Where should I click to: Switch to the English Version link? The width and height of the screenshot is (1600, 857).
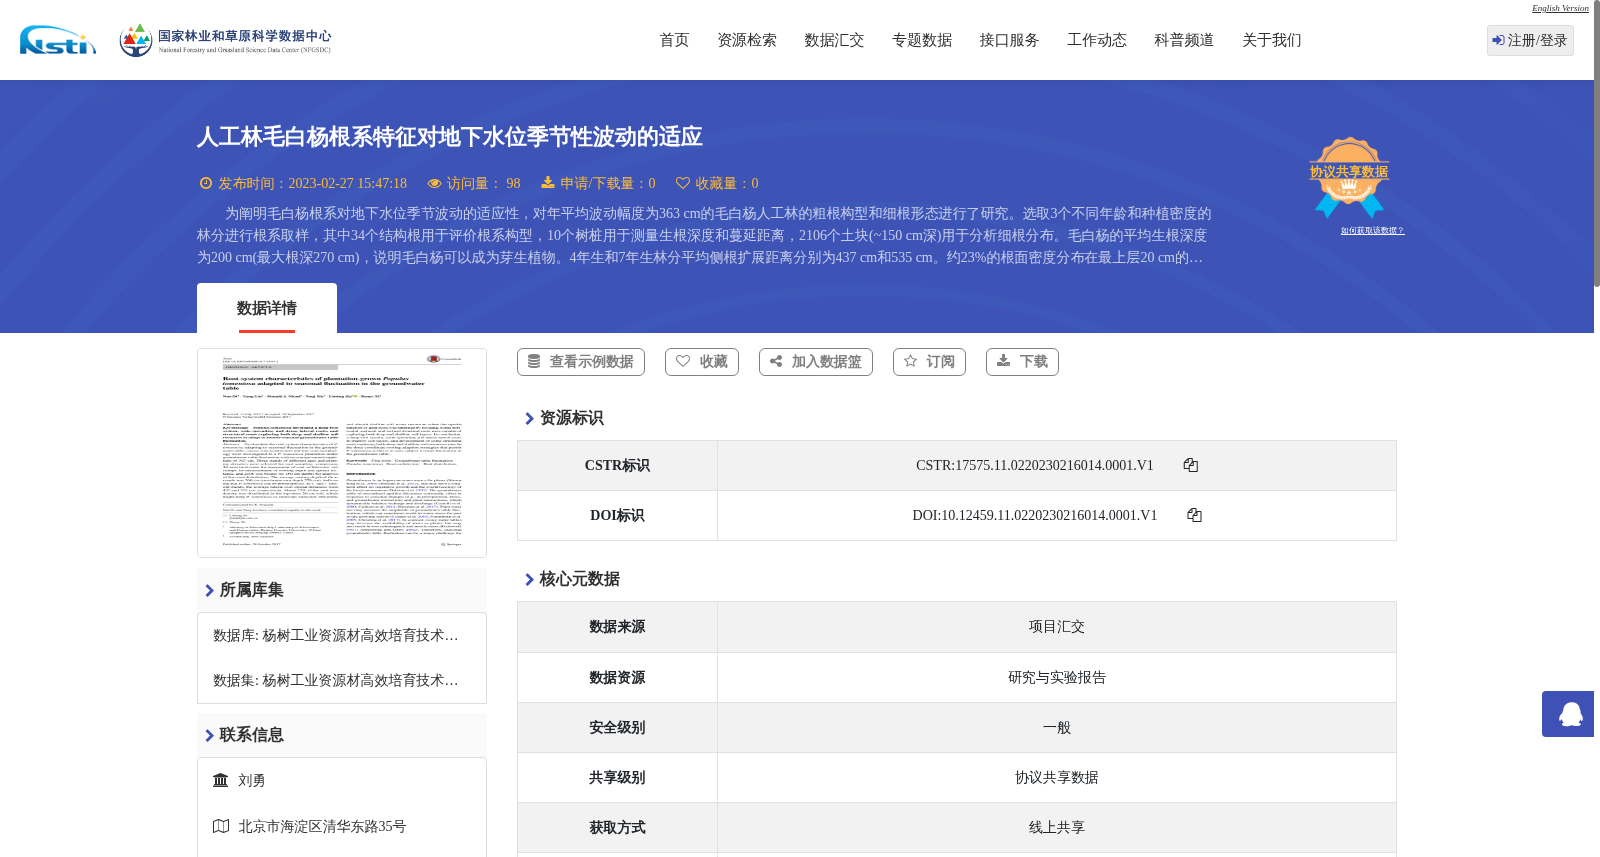(1560, 8)
